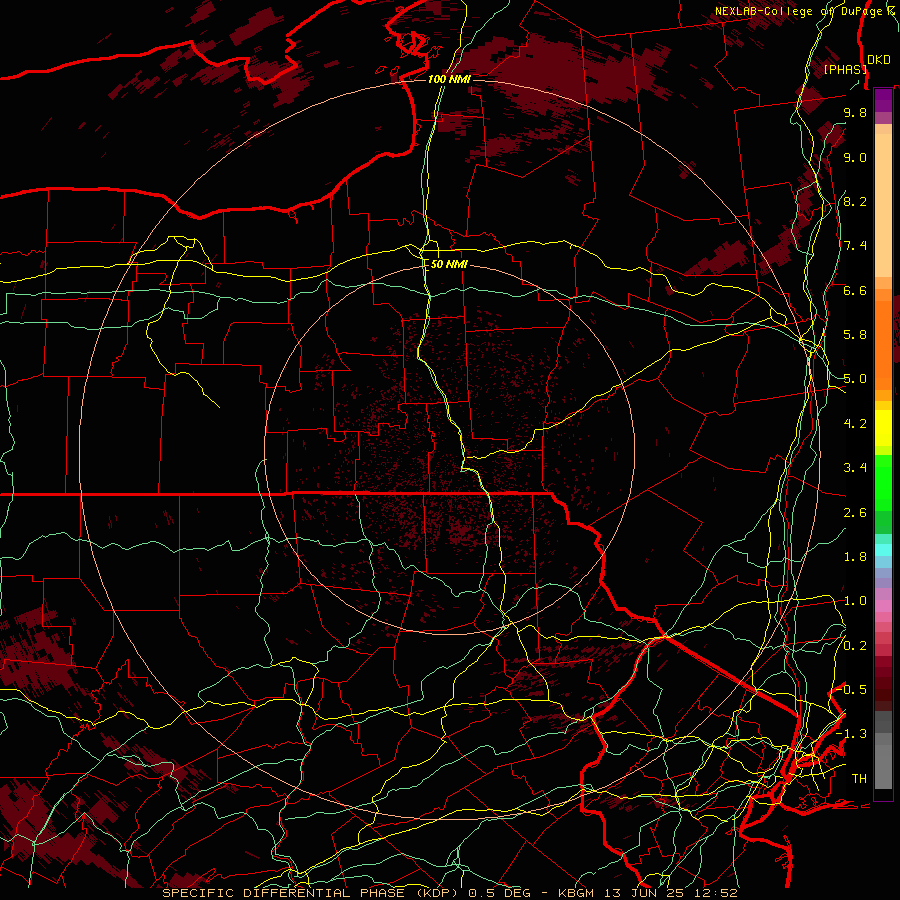Screen dimensions: 900x900
Task: Pick the yellow band of the color scale
Action: pyautogui.click(x=883, y=428)
